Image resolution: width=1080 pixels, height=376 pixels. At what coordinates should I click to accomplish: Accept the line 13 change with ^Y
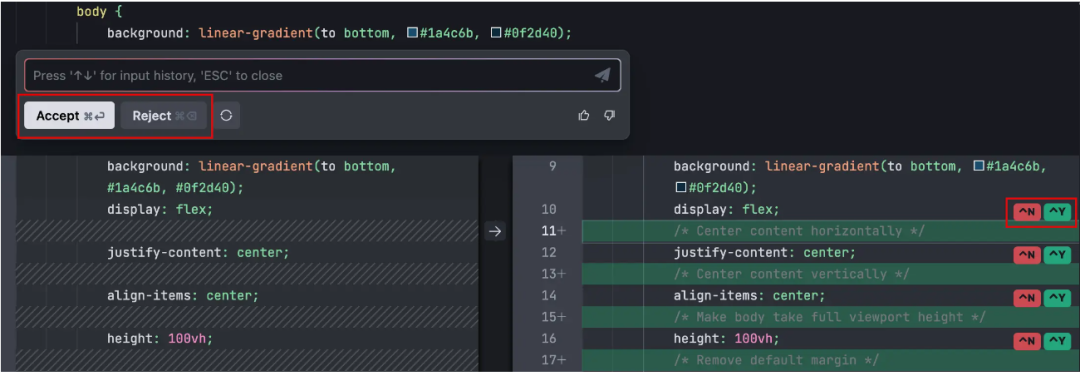coord(1058,255)
